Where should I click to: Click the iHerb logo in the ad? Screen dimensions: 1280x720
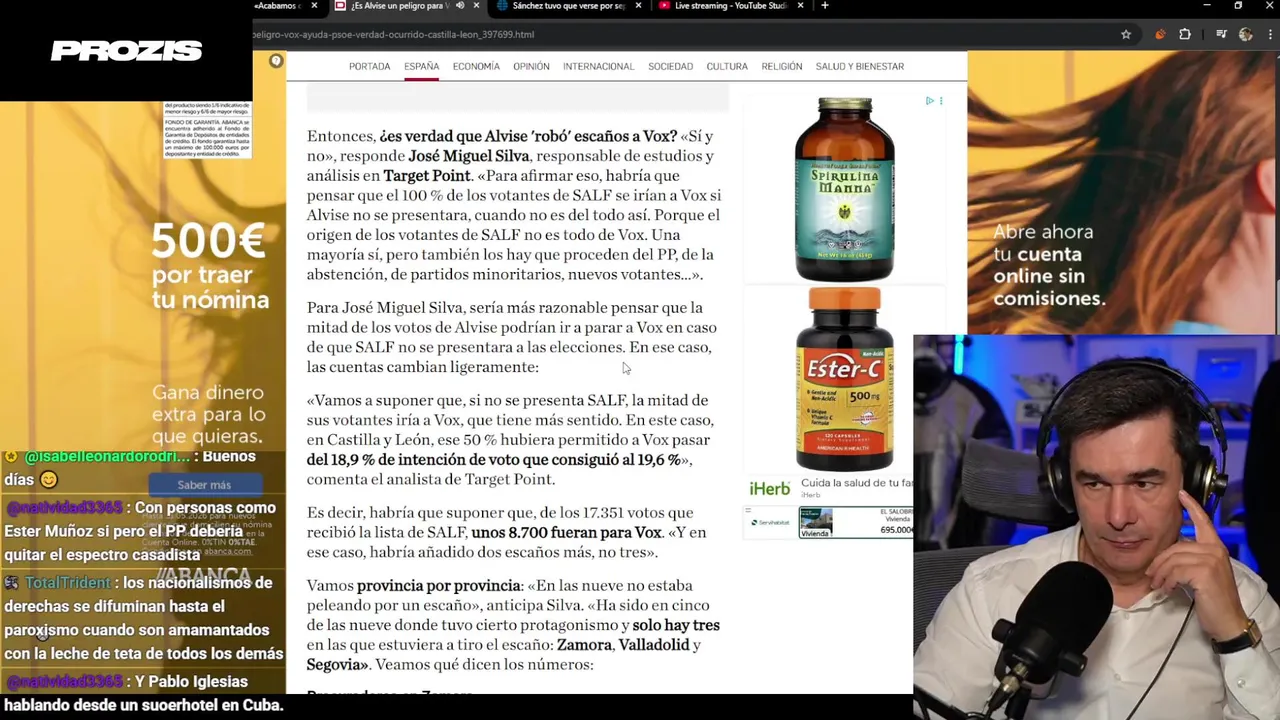[770, 488]
